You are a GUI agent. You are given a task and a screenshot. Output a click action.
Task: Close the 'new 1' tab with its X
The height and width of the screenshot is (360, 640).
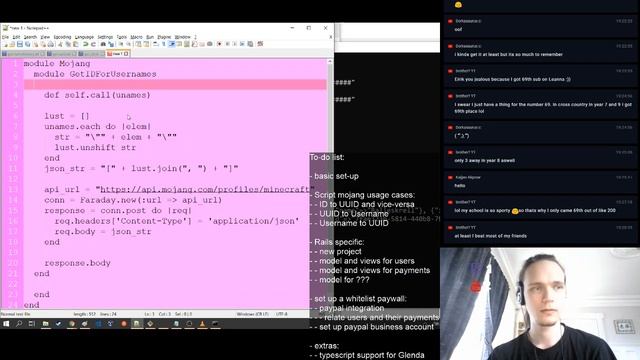tap(126, 53)
